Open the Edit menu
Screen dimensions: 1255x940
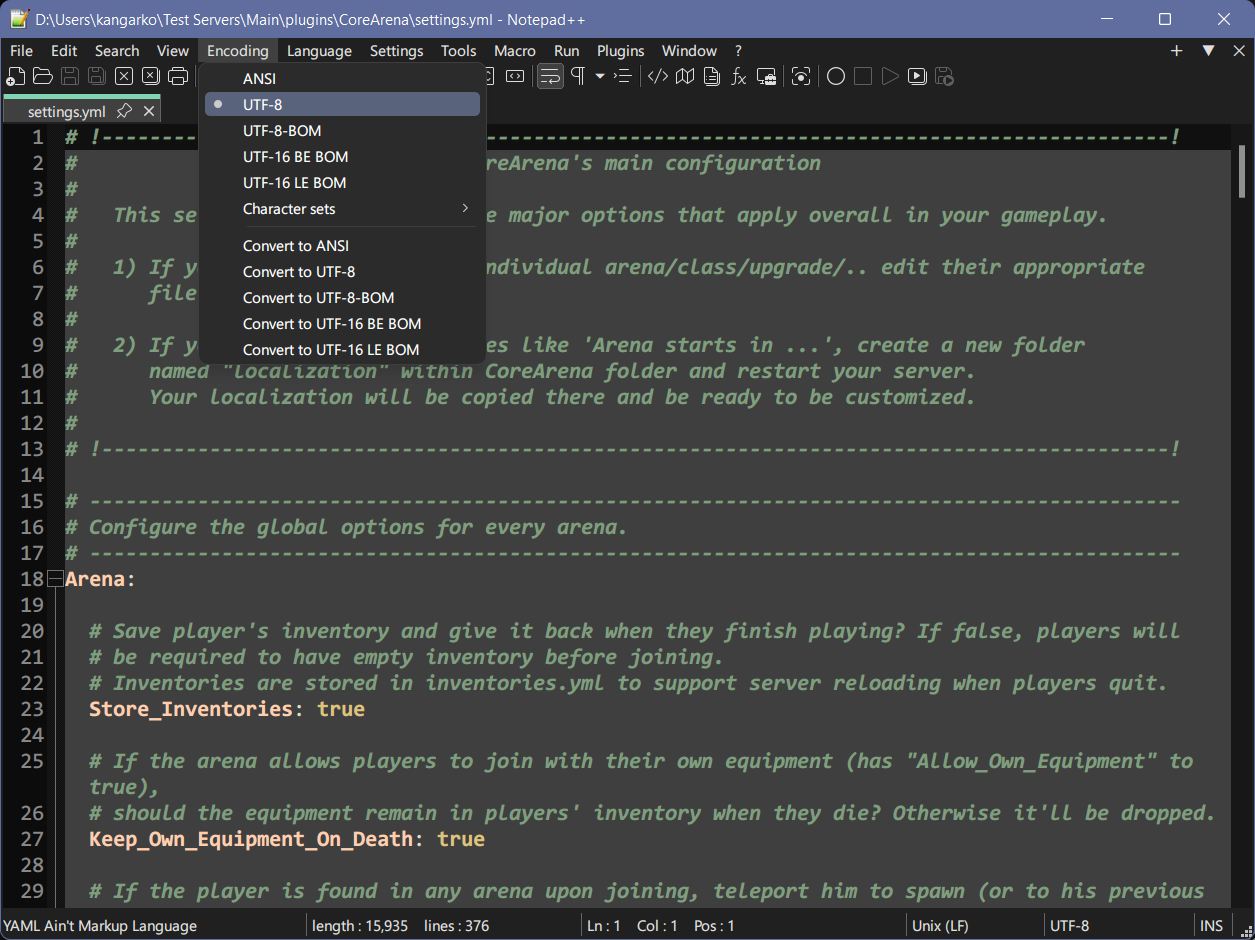pos(64,51)
